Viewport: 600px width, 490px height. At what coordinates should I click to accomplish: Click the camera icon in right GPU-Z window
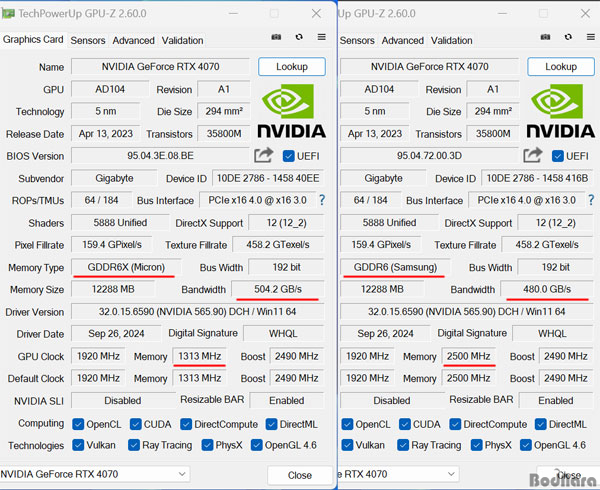545,37
